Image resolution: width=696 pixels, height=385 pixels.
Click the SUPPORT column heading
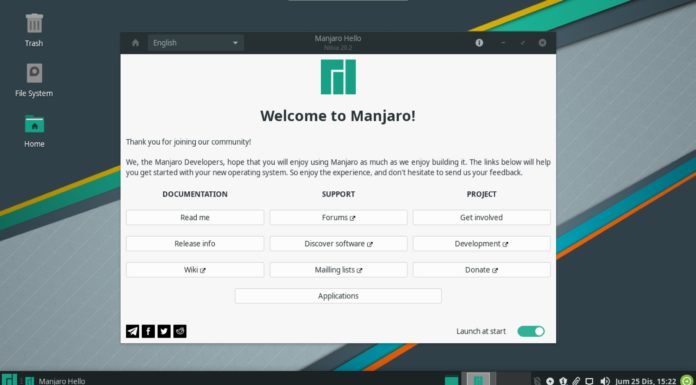338,194
